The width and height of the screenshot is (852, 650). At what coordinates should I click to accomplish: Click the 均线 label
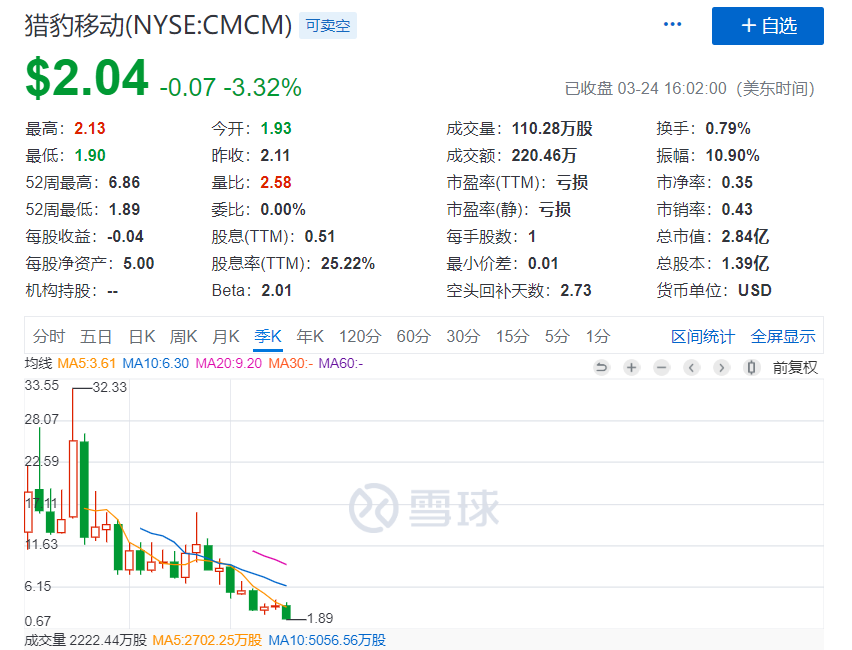coord(38,363)
